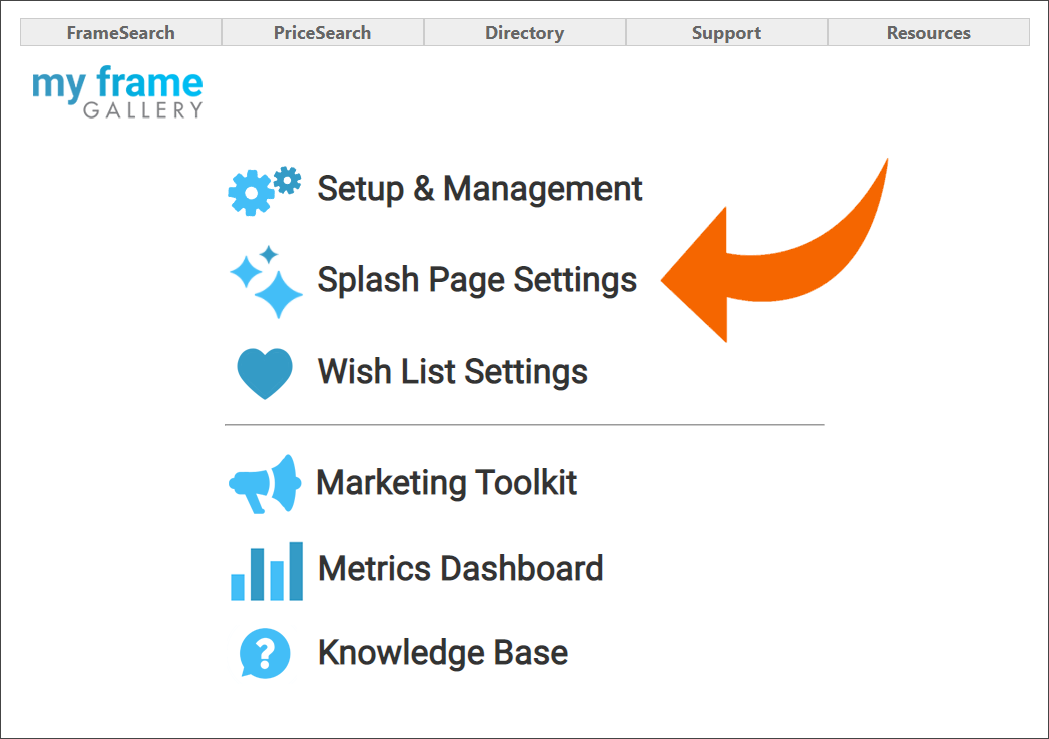Click the gears Setup & Management icon
The width and height of the screenshot is (1049, 739).
tap(264, 188)
